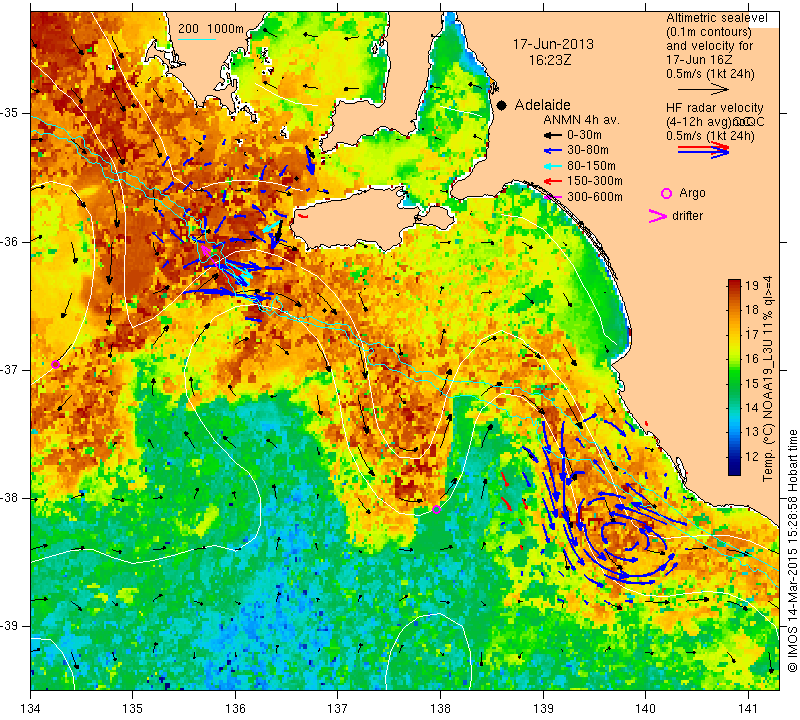Click the red-blue HF radar scale arrow
Screen dimensions: 800x720
point(703,150)
